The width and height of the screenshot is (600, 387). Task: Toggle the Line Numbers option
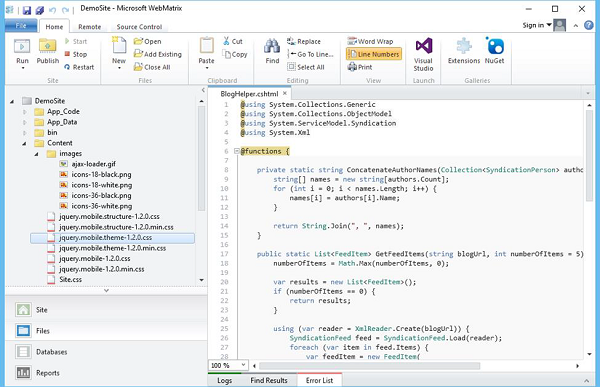[374, 54]
